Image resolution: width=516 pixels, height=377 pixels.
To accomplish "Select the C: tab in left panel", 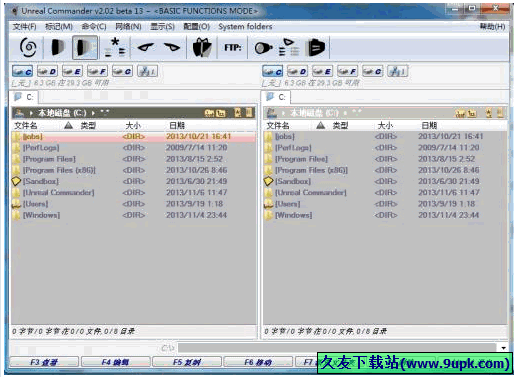I will 24,97.
